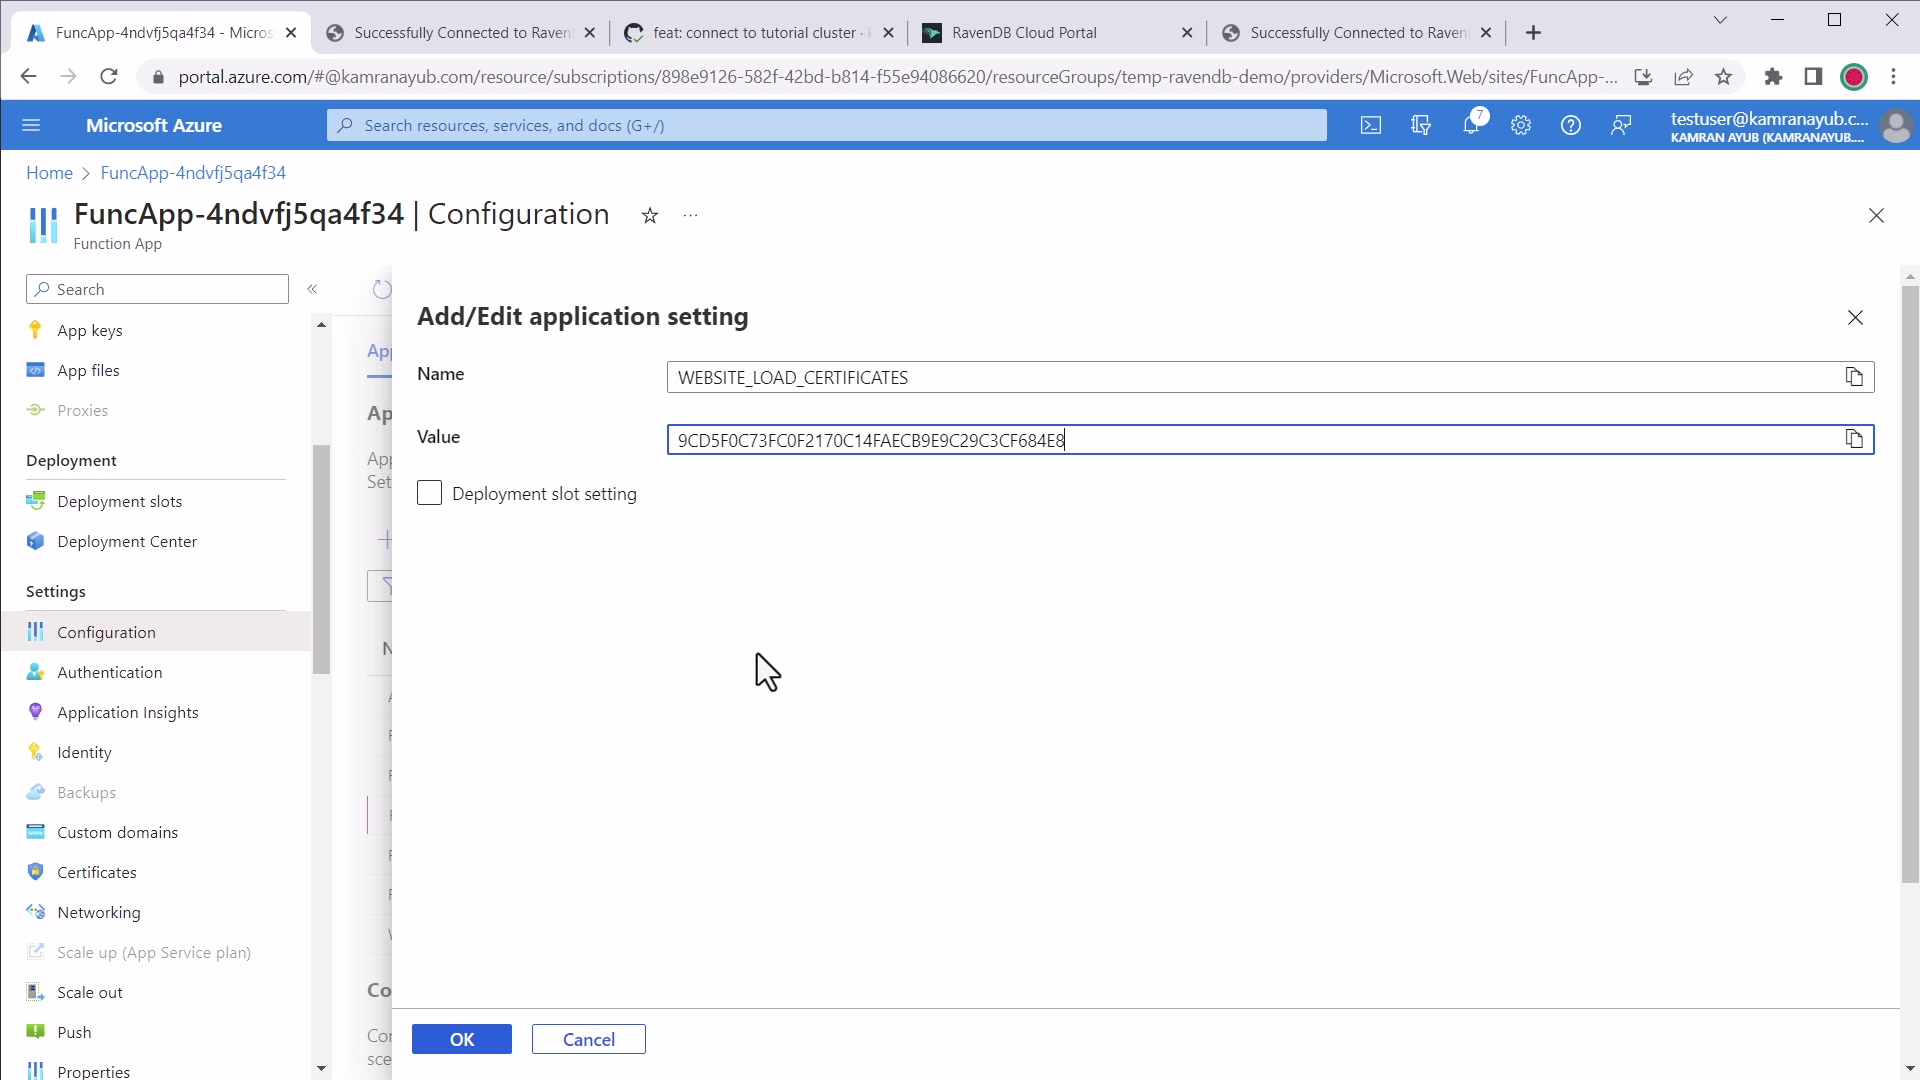
Task: Close the Add/Edit application setting panel
Action: pyautogui.click(x=1855, y=317)
